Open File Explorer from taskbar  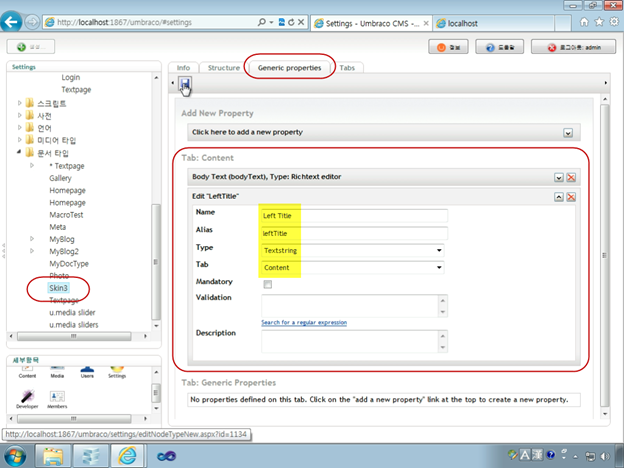coord(53,456)
